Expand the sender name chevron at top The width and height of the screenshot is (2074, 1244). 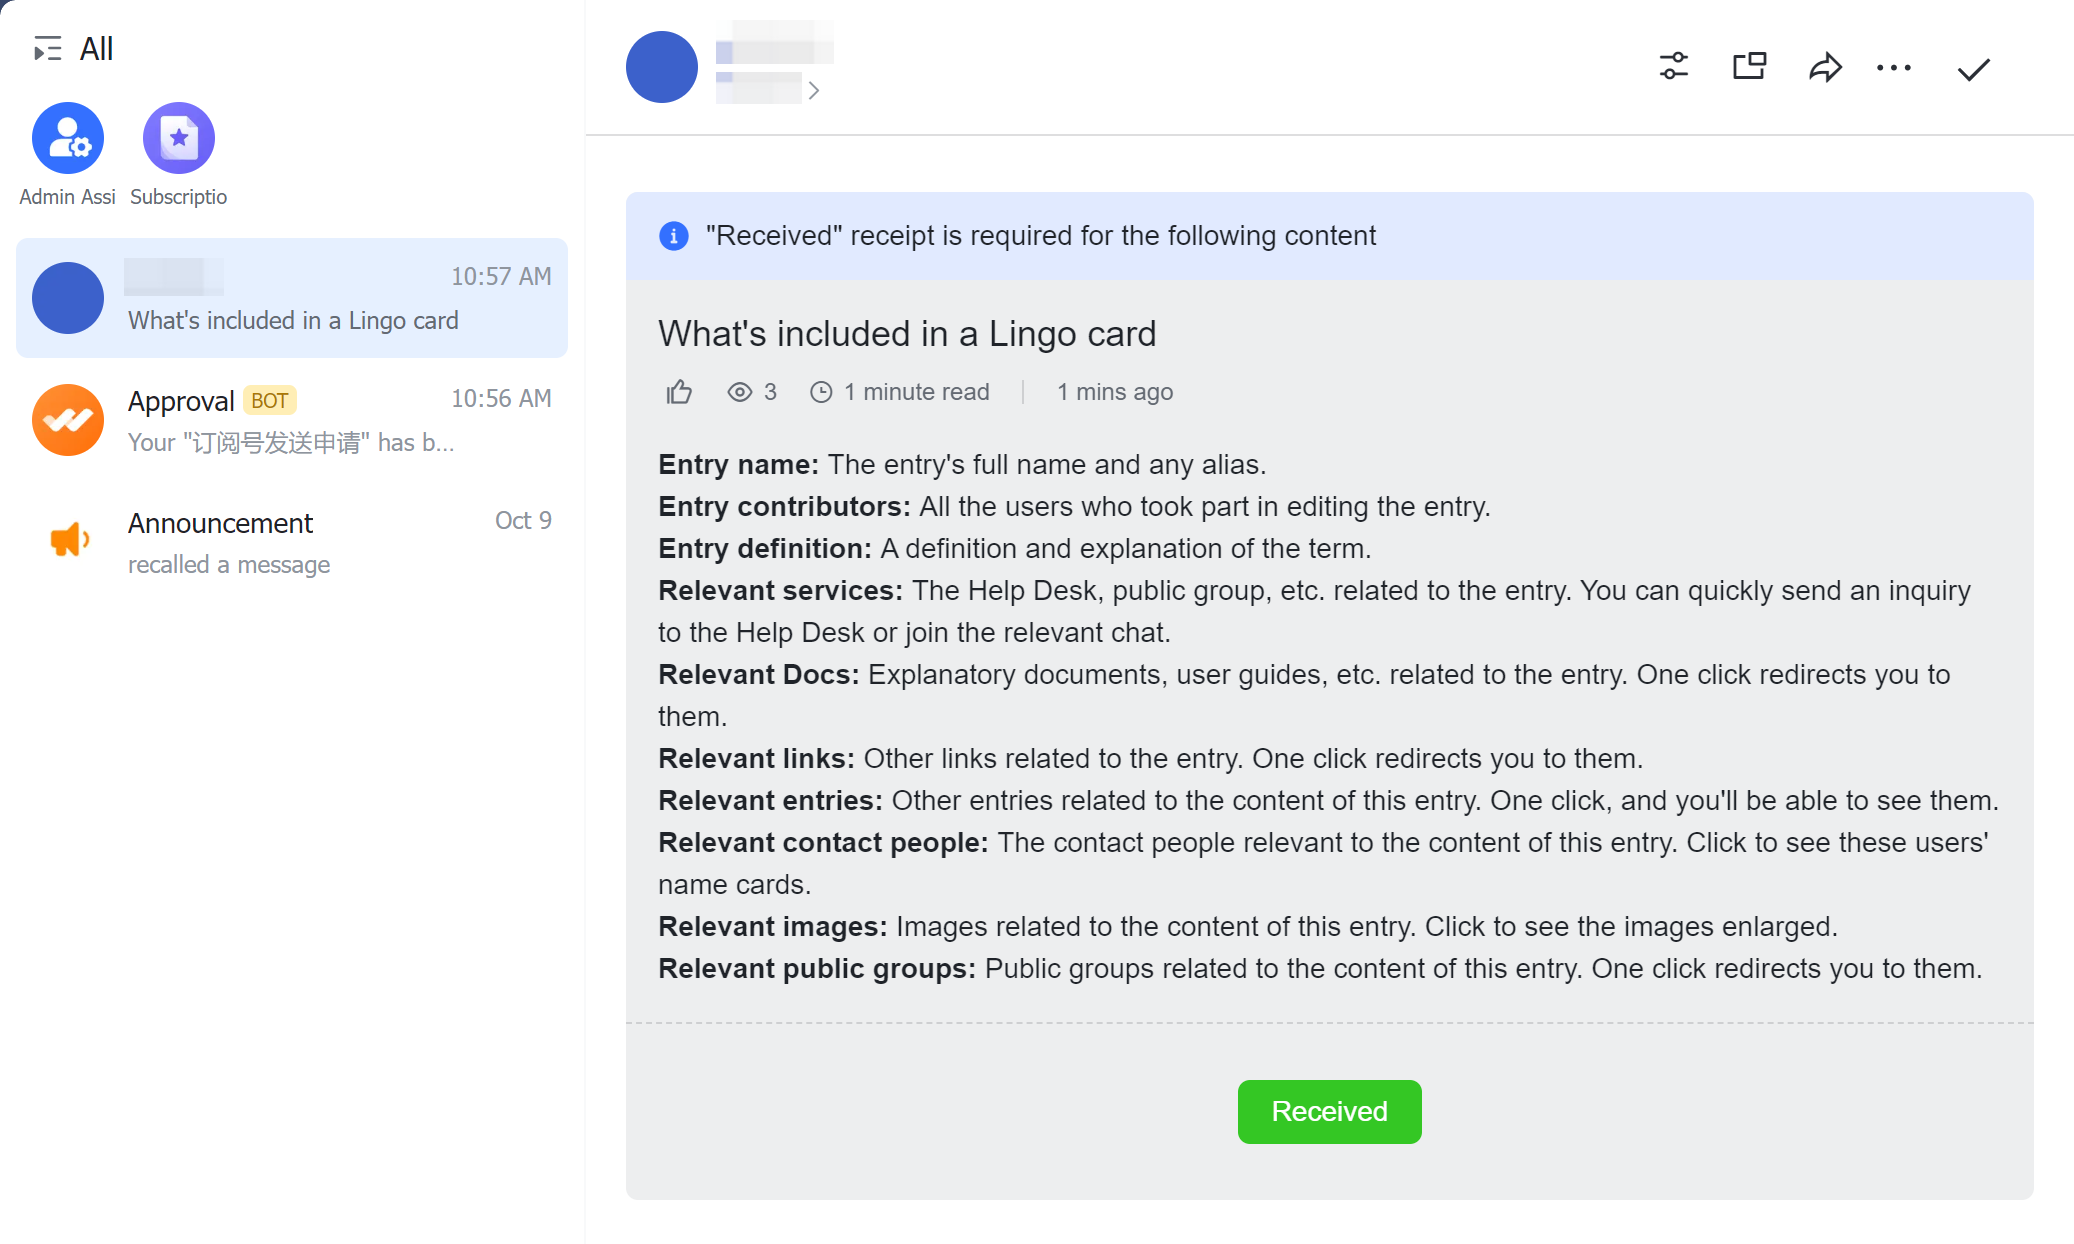[815, 91]
